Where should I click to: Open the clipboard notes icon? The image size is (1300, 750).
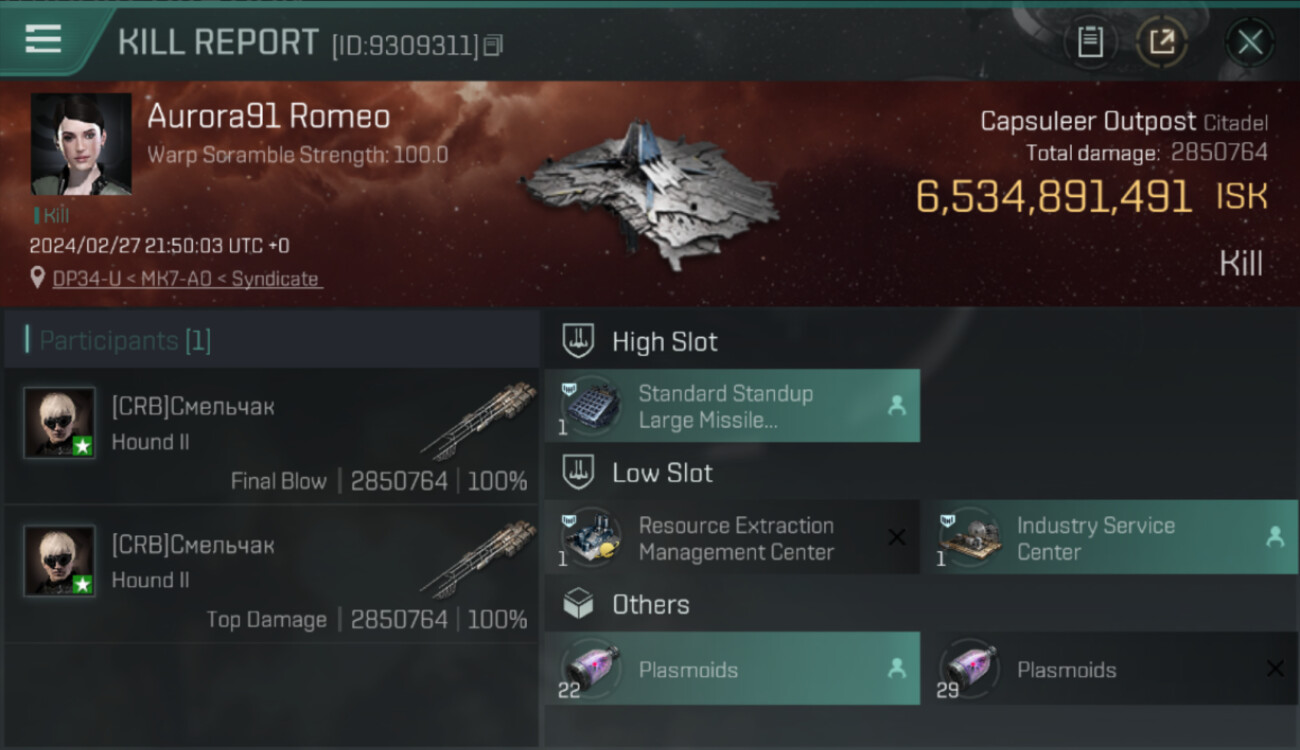pos(1089,42)
